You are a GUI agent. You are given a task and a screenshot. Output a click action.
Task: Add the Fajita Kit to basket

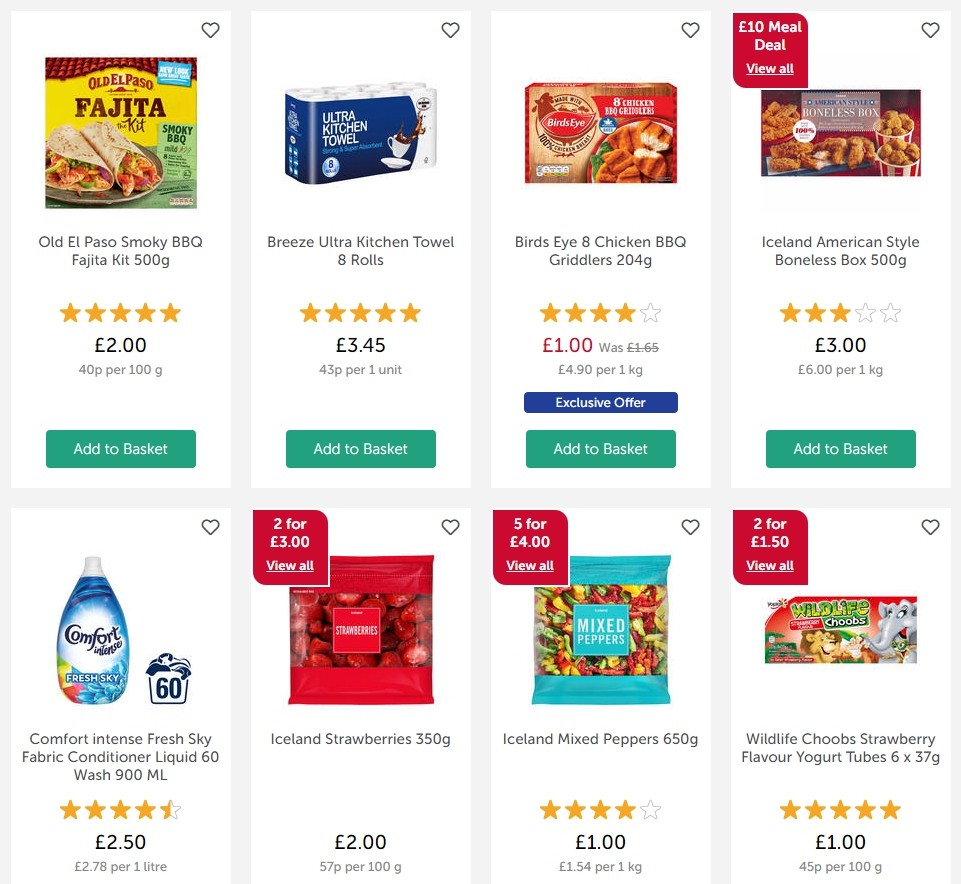point(120,449)
